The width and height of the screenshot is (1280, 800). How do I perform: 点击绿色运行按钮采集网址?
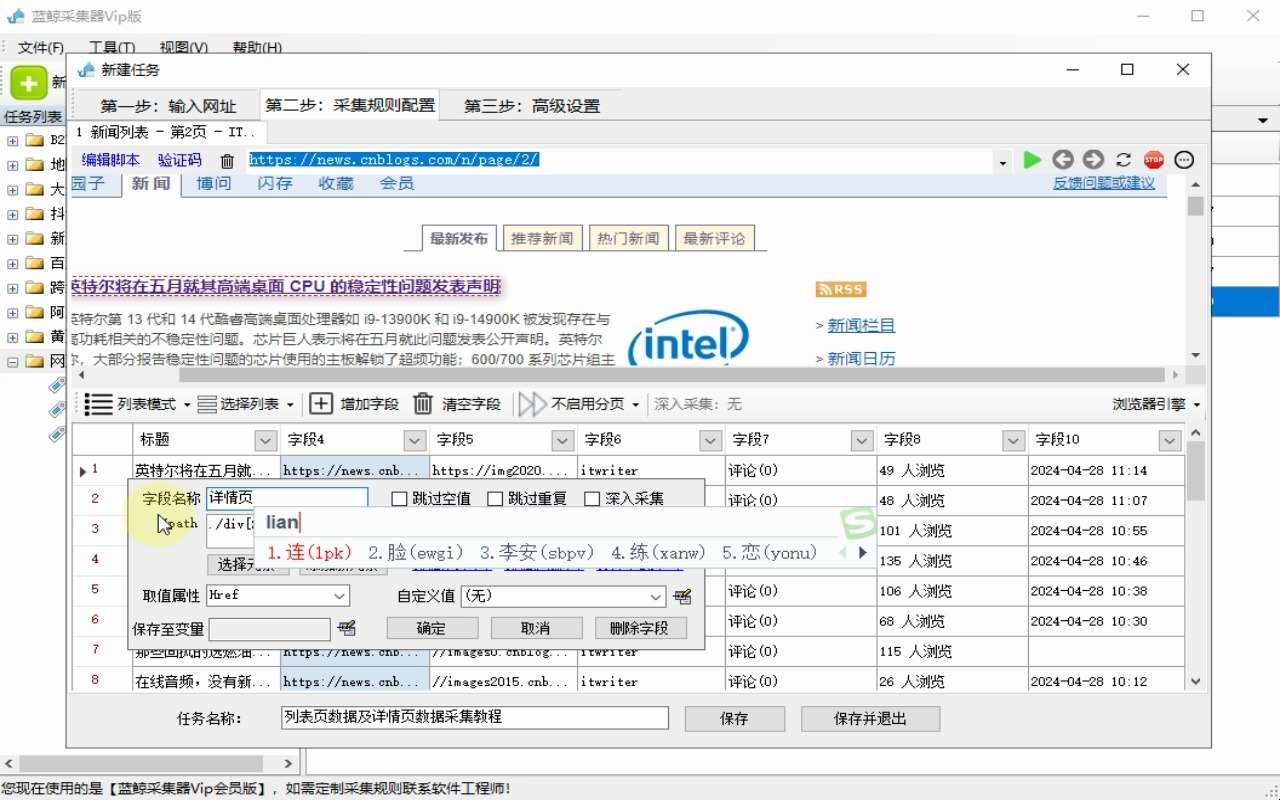[x=1032, y=159]
